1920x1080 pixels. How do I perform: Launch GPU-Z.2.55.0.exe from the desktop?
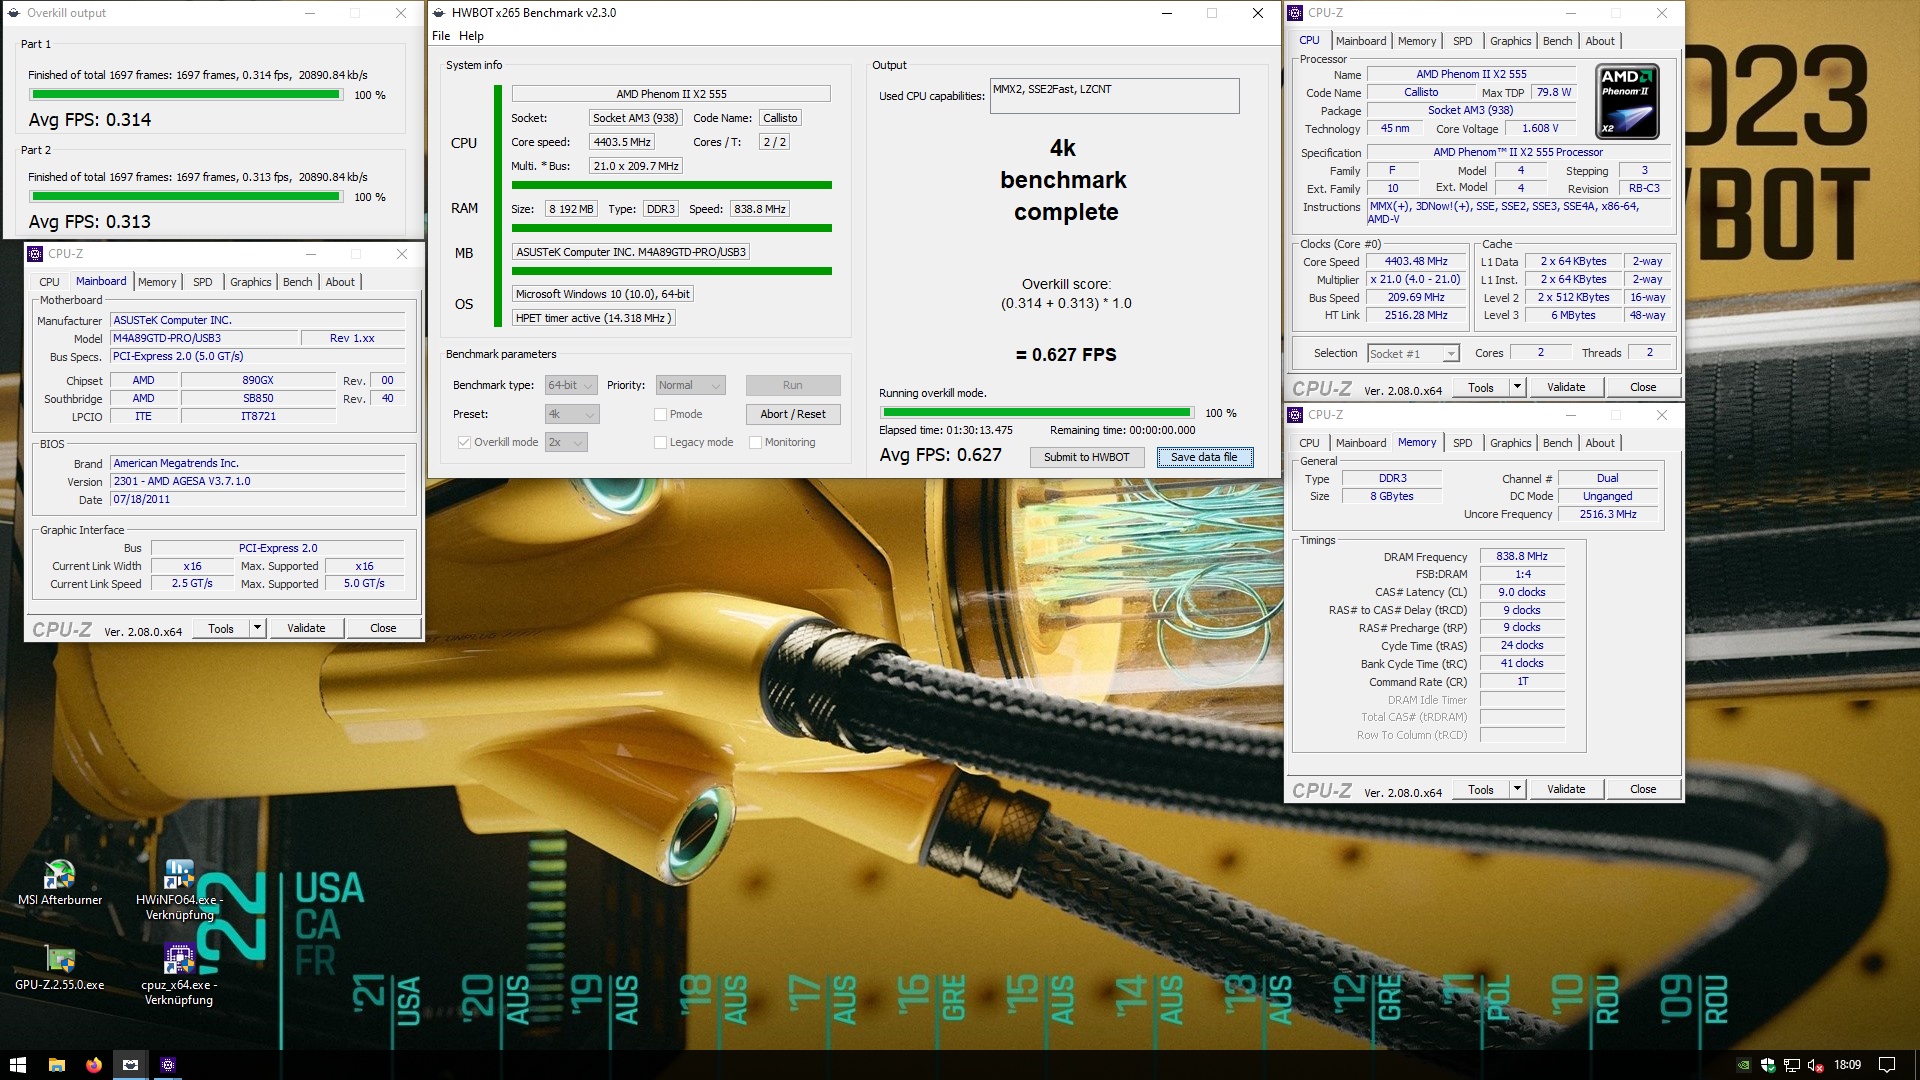tap(60, 967)
